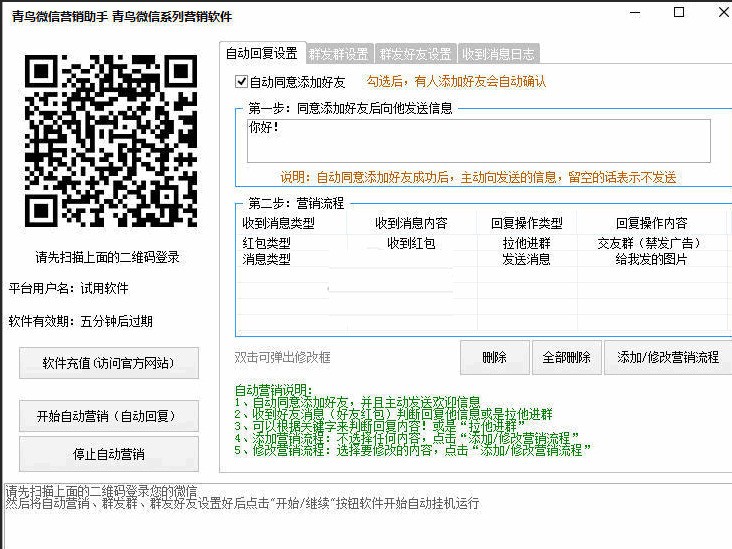732x549 pixels.
Task: Click the login QR code image
Action: point(111,141)
